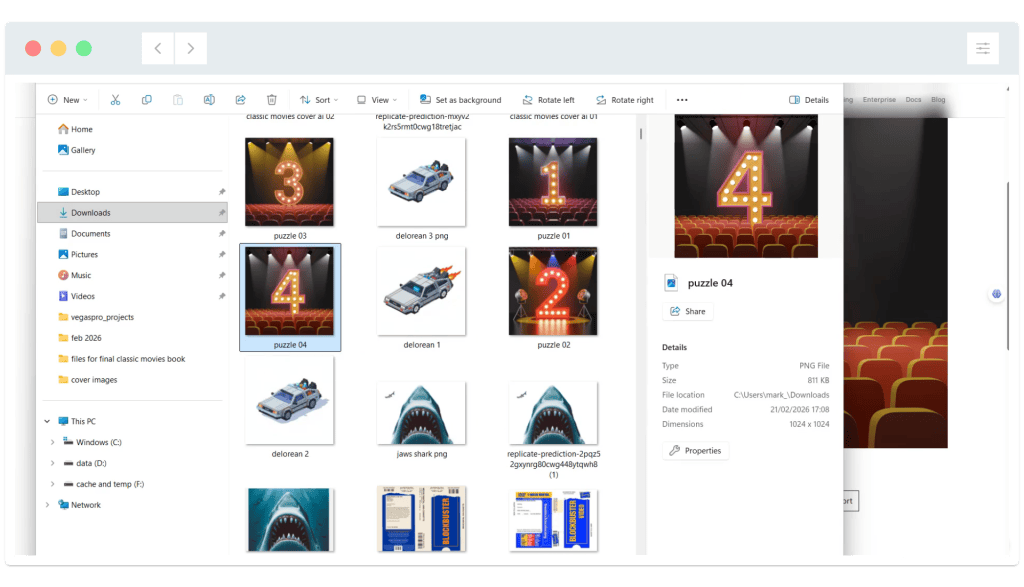1024x587 pixels.
Task: Go forward with the right arrow button
Action: point(191,48)
